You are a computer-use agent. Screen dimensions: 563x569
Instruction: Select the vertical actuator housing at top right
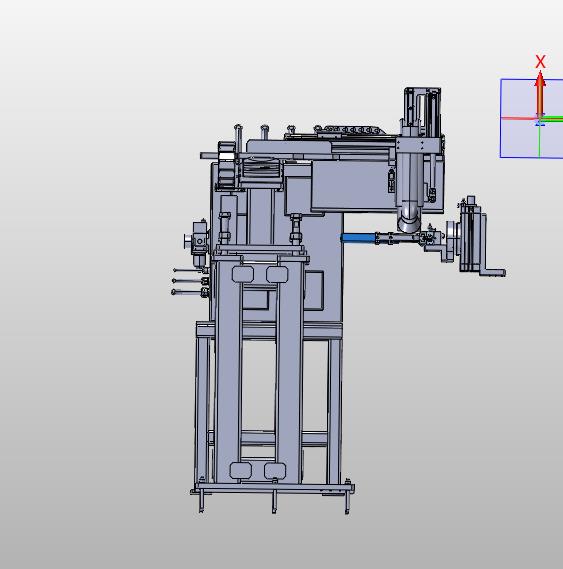tap(423, 112)
